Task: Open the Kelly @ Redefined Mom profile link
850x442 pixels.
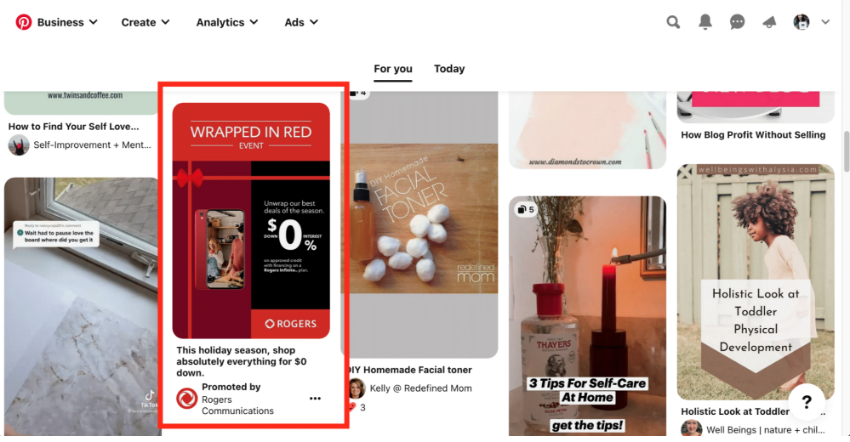Action: 421,388
